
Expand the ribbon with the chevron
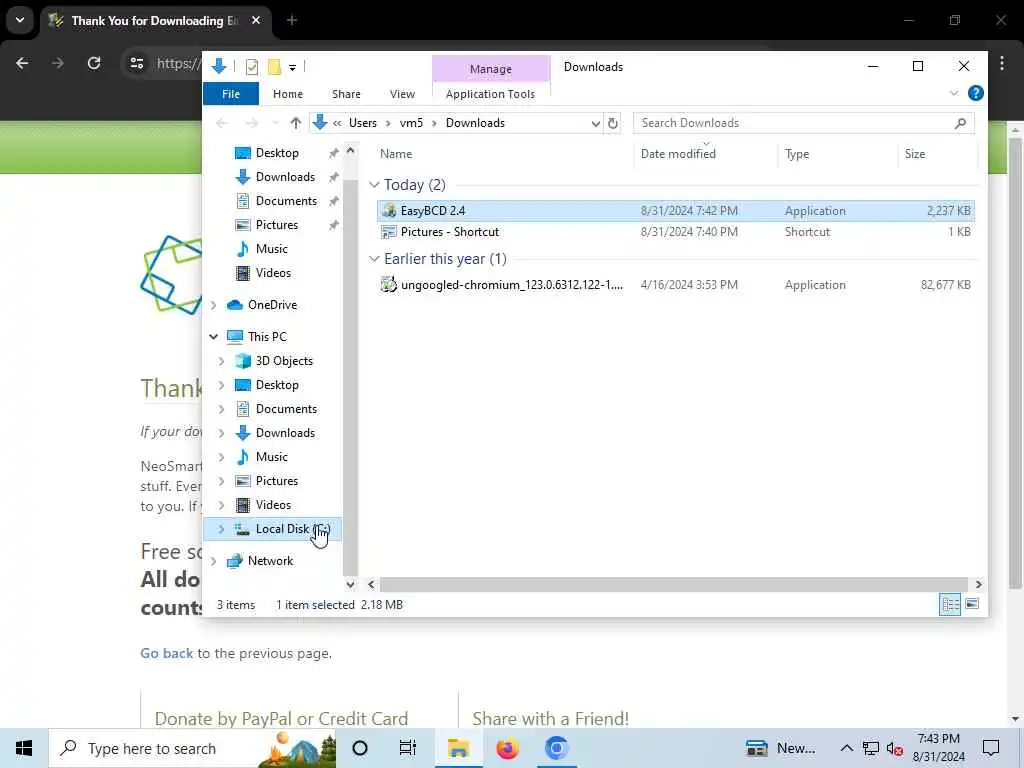click(953, 93)
